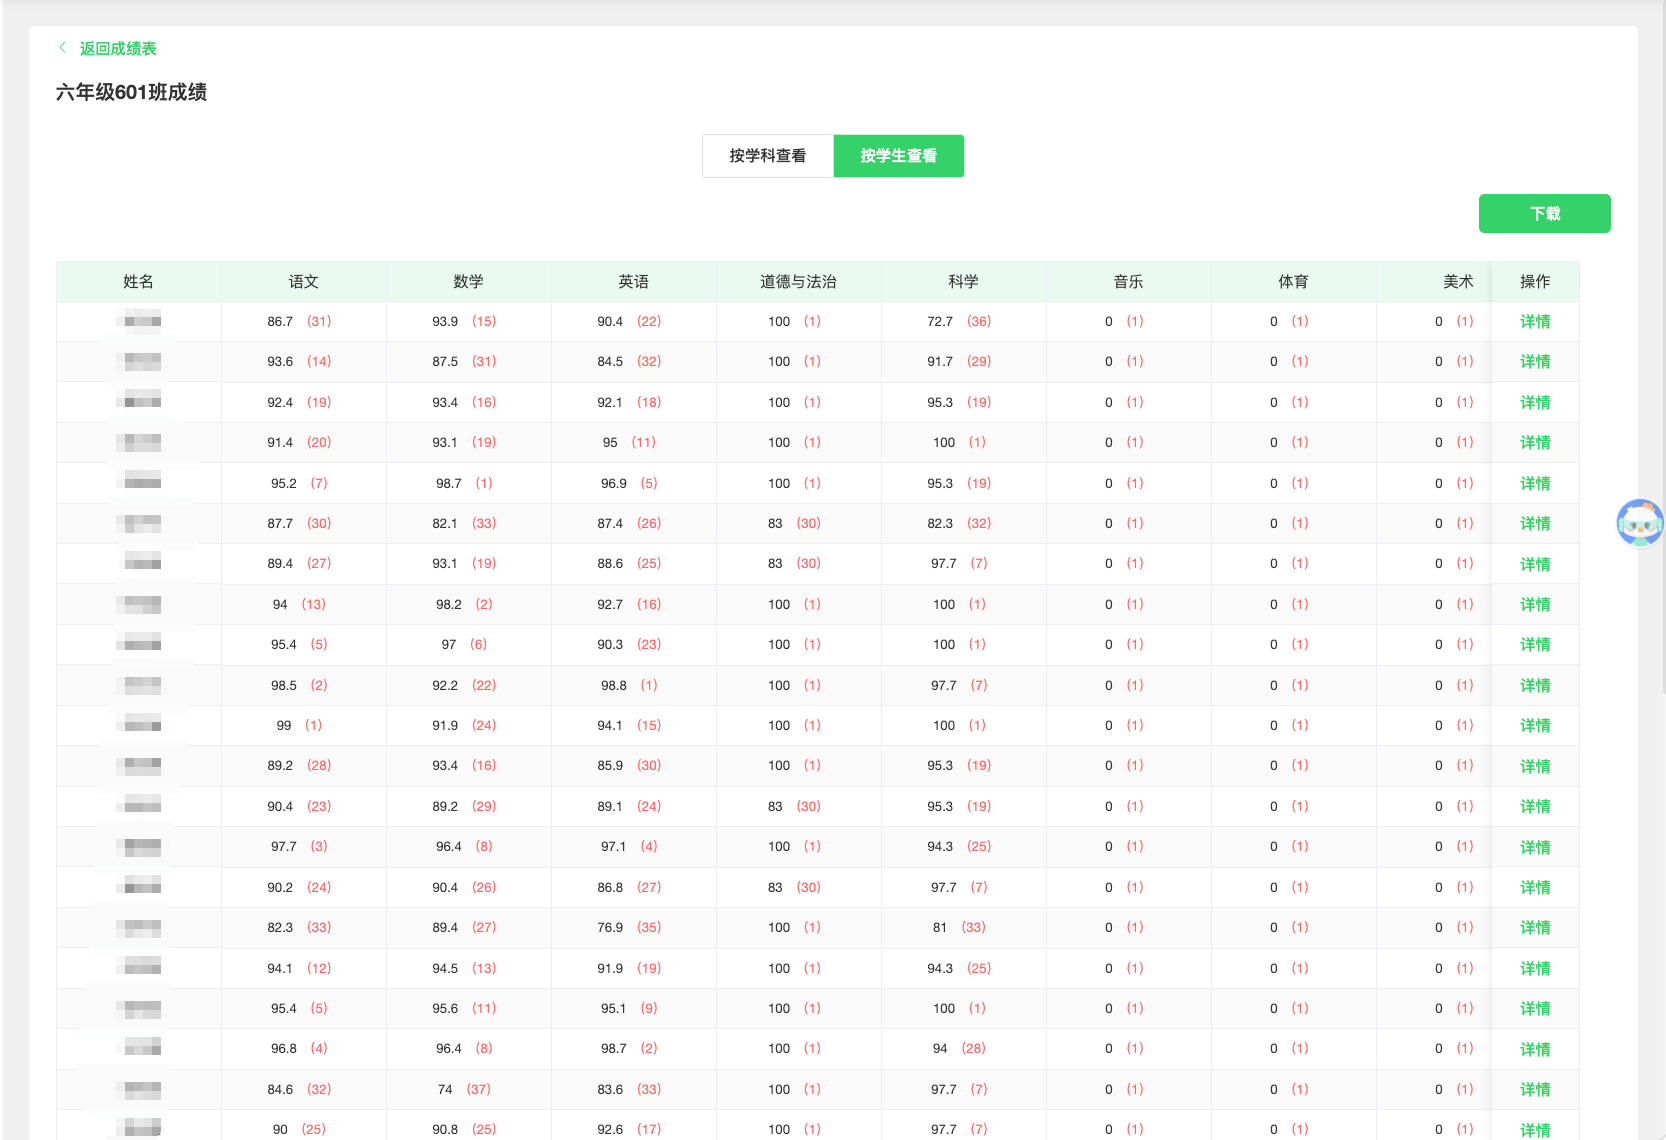
Task: Click the 操作 column header
Action: [1535, 281]
